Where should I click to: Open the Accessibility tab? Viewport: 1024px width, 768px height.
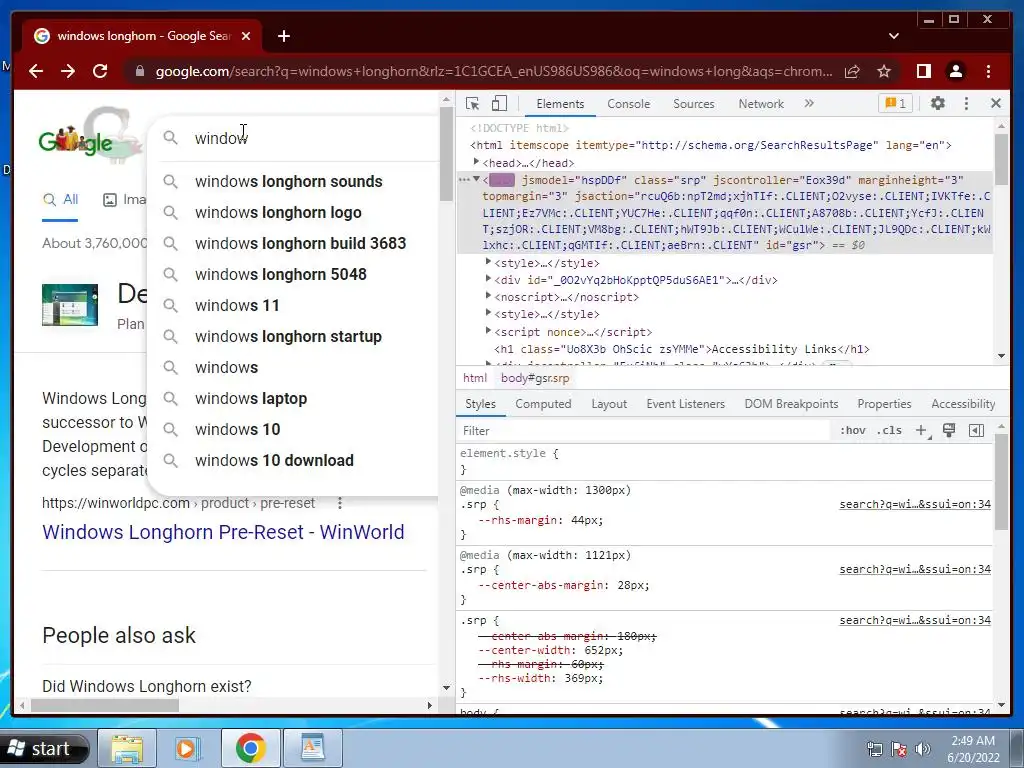coord(963,404)
